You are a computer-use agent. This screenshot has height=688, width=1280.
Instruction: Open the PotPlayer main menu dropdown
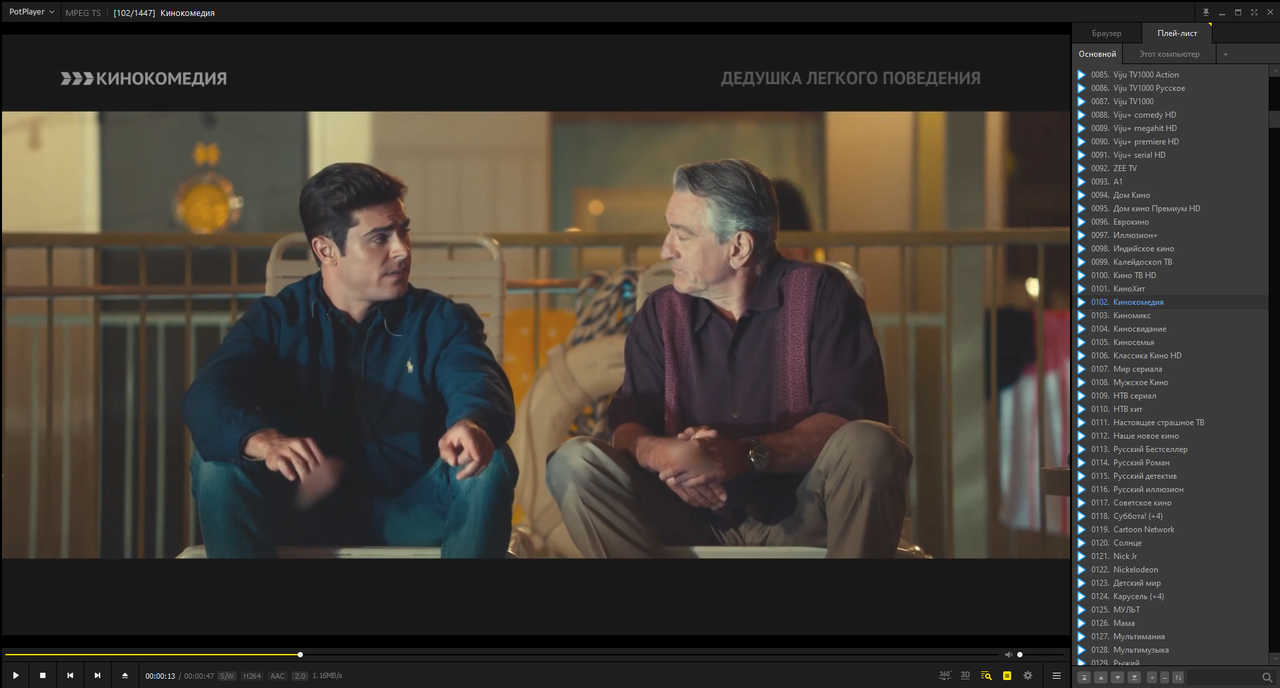coord(31,12)
